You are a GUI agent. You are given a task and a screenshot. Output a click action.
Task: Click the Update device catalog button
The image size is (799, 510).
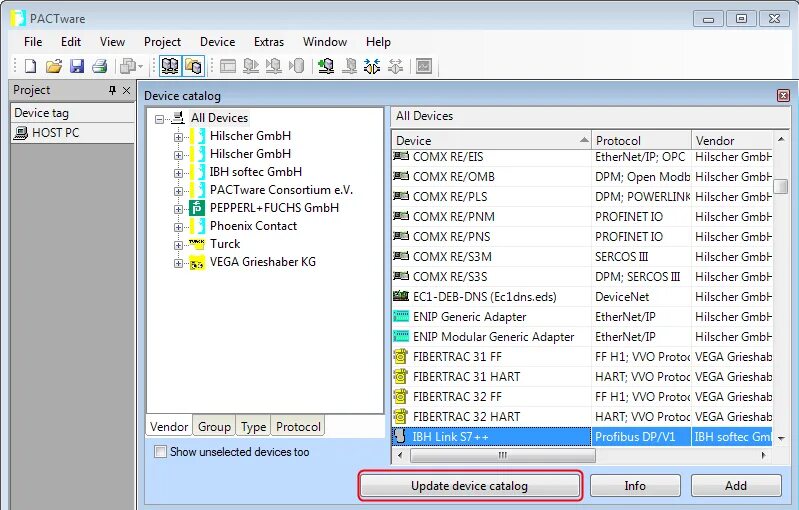coord(469,486)
